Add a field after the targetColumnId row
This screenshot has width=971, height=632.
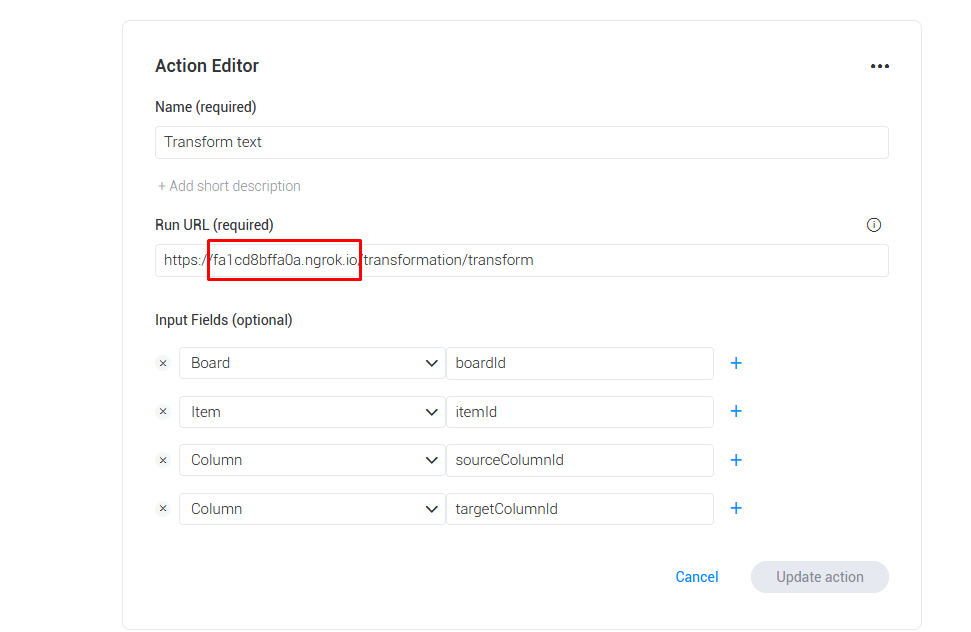(x=736, y=509)
